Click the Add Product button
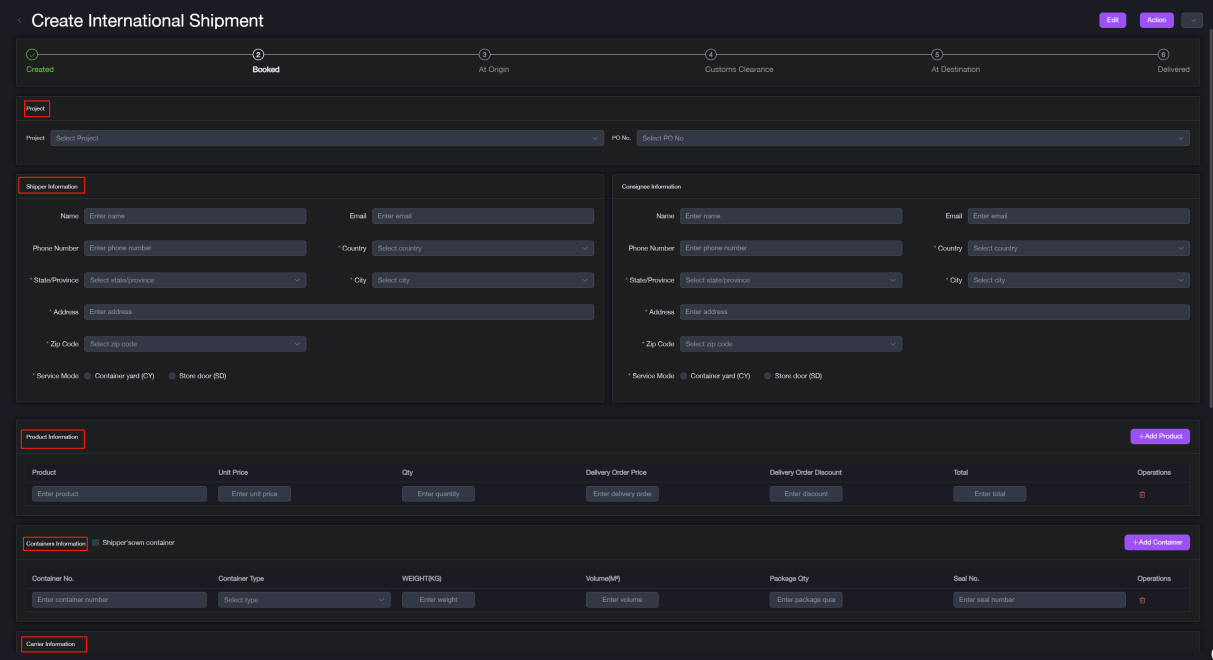Image resolution: width=1213 pixels, height=660 pixels. (1160, 436)
